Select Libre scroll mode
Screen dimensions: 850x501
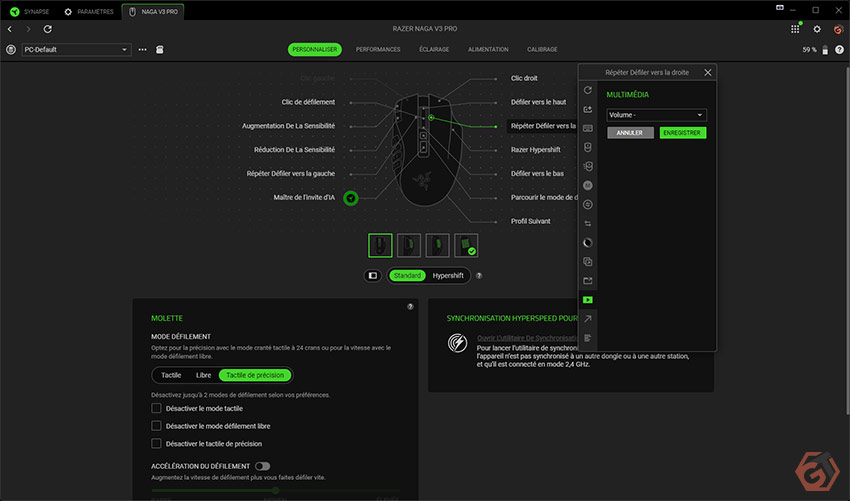point(203,375)
